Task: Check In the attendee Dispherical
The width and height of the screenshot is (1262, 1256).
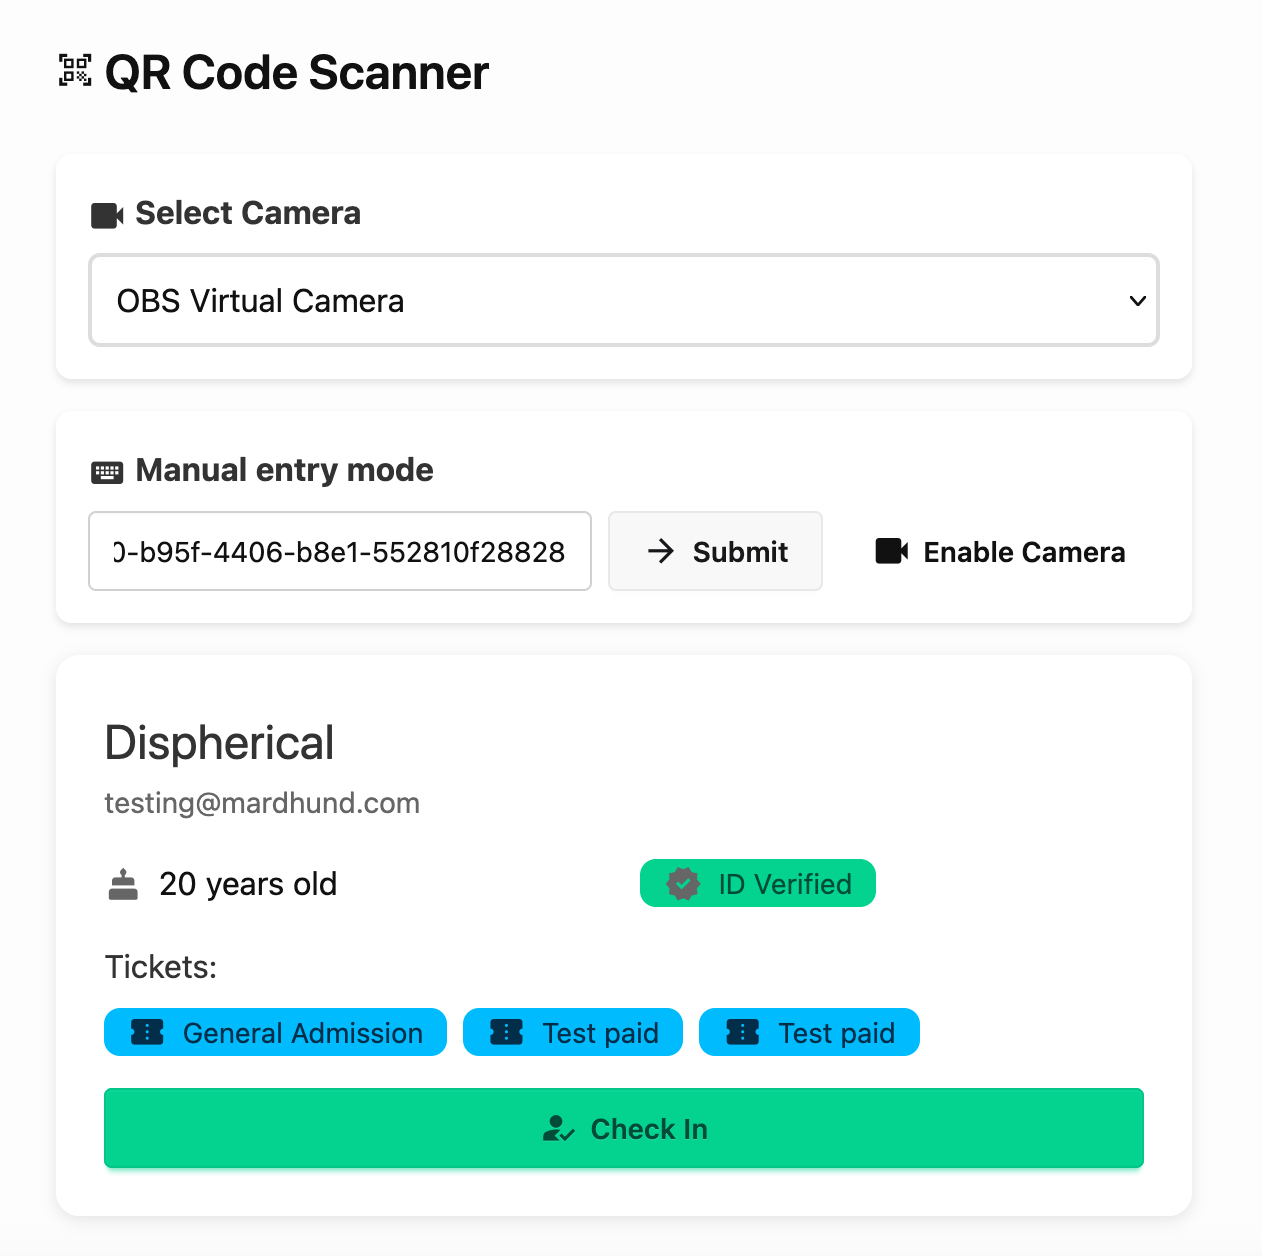Action: 623,1128
